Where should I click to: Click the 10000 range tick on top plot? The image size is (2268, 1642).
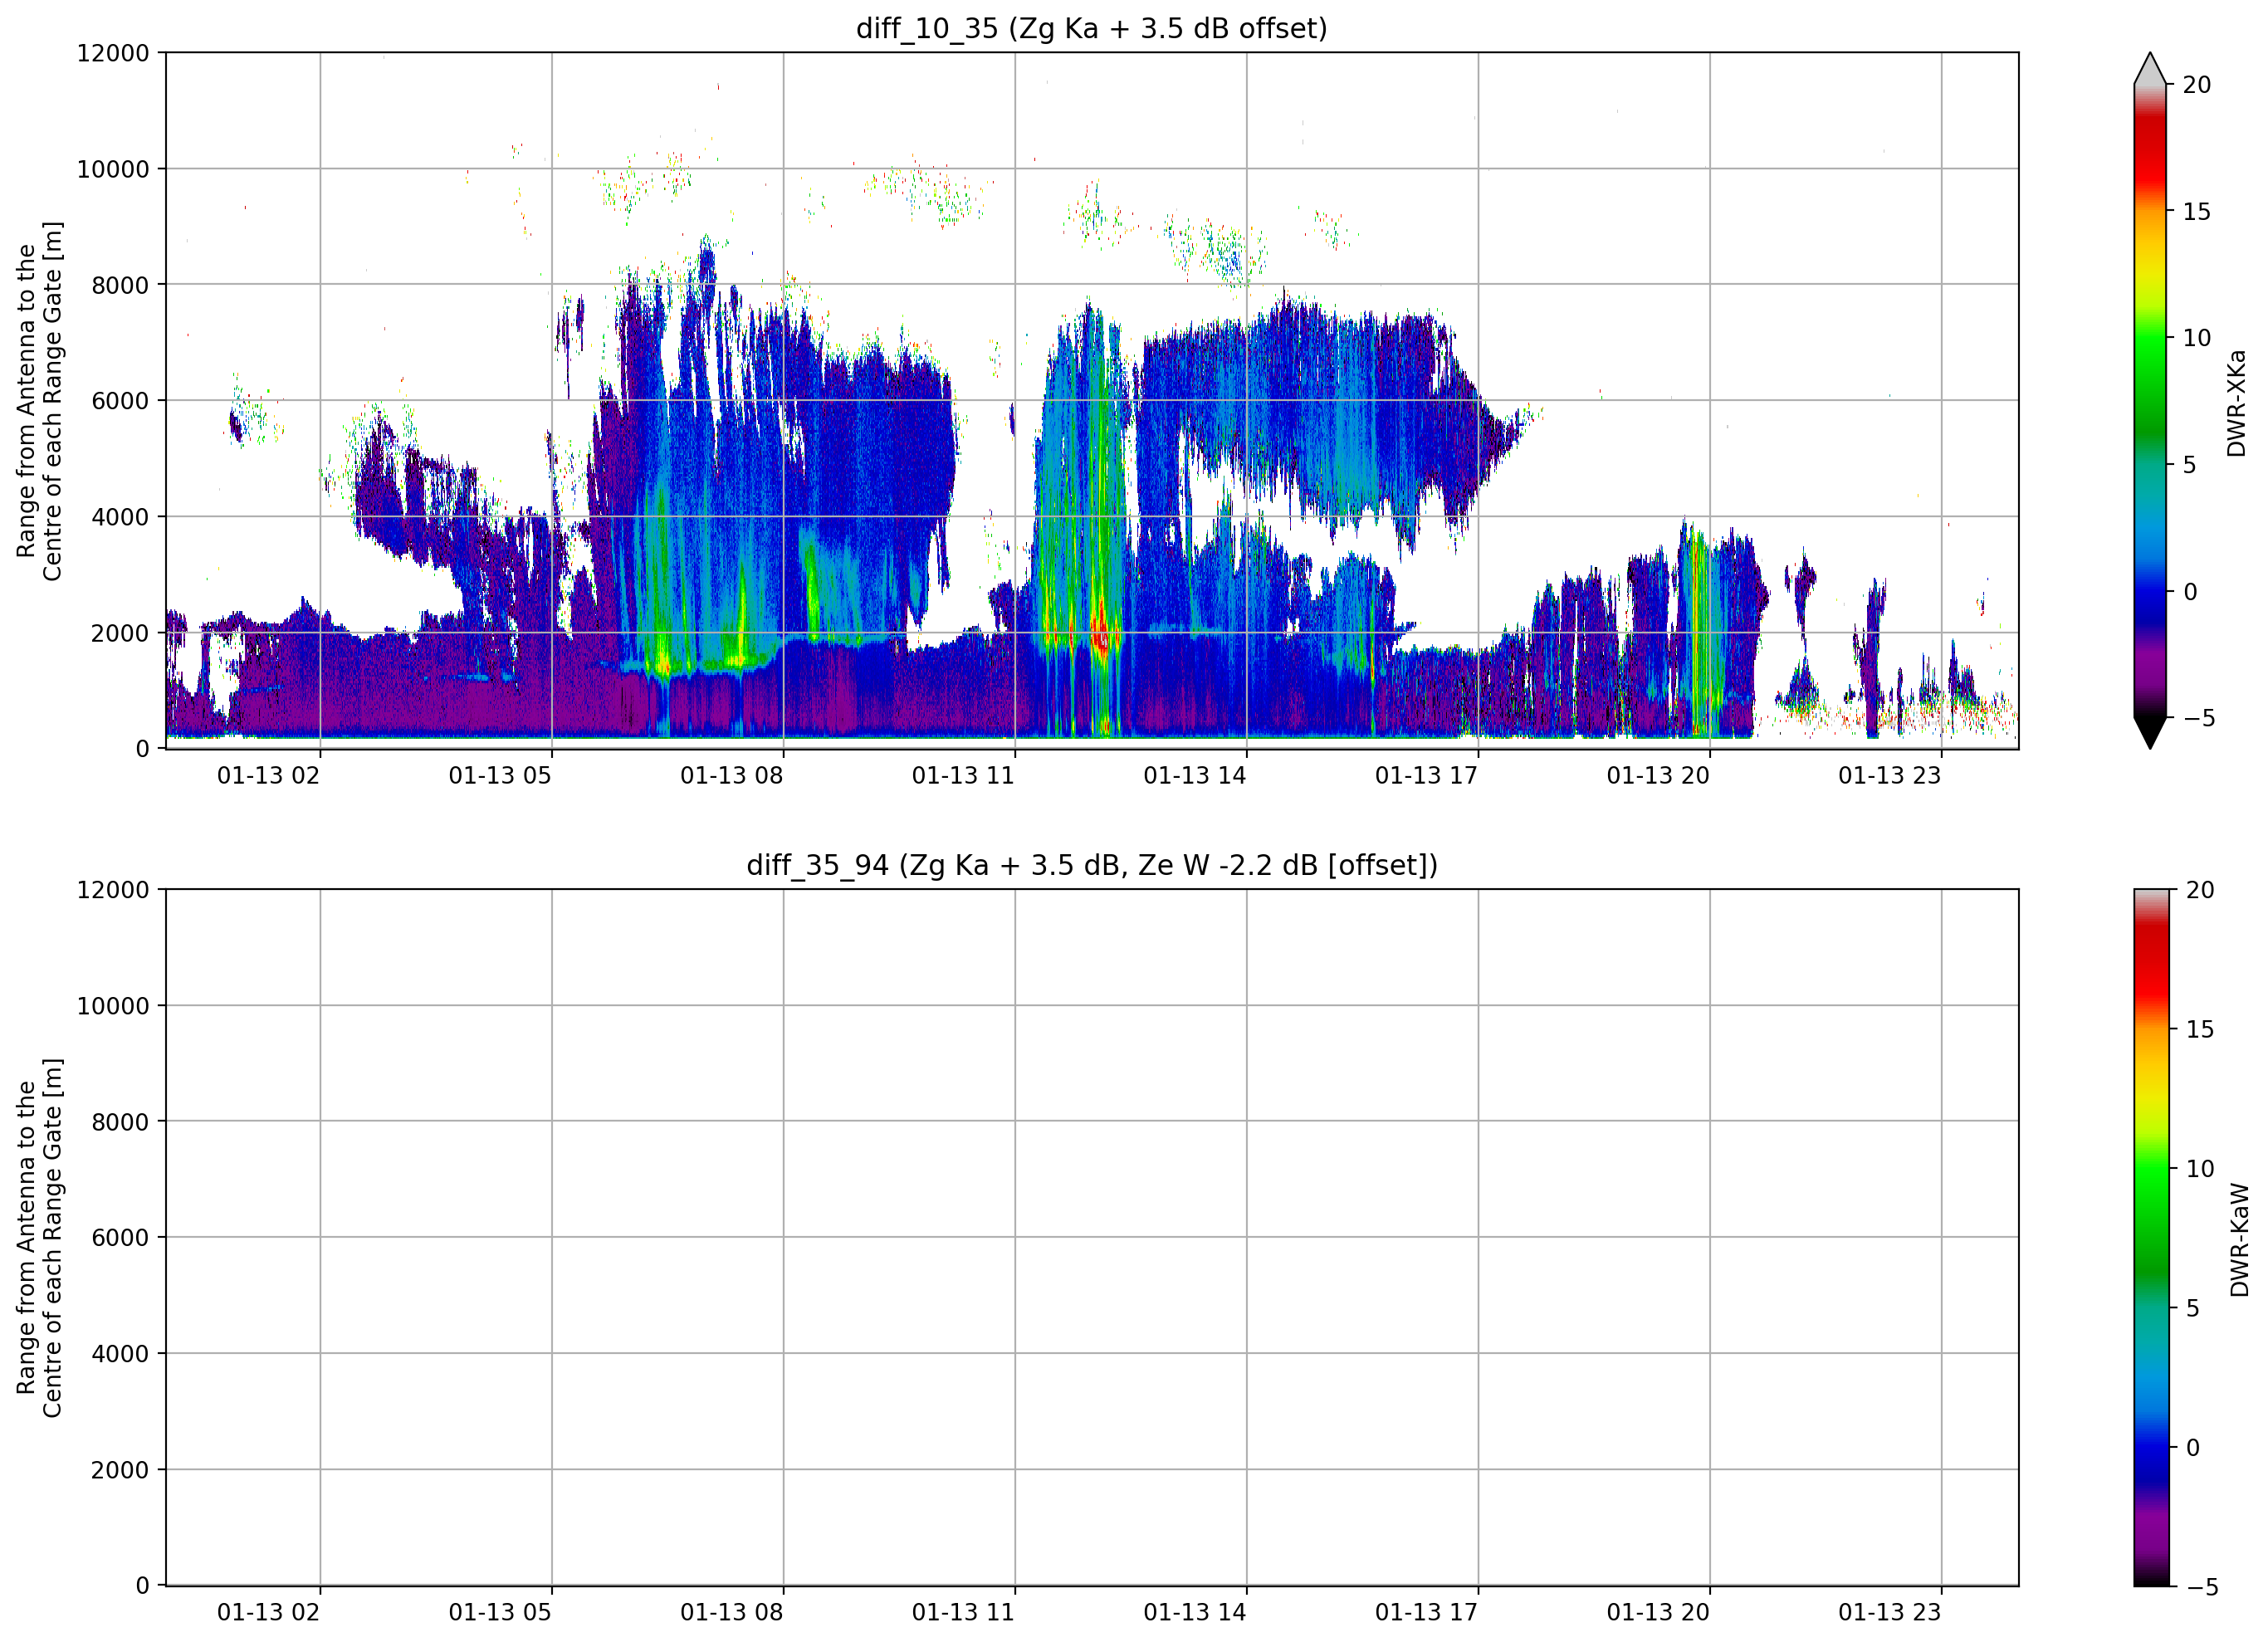click(x=113, y=169)
